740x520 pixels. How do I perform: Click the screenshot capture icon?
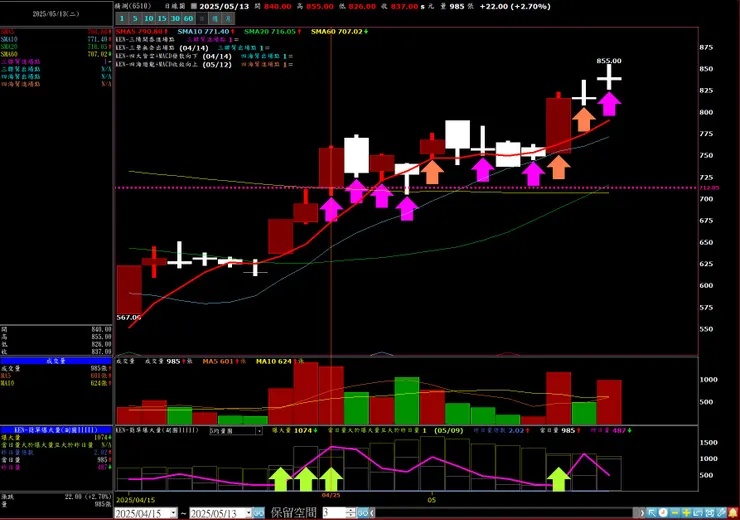point(710,513)
